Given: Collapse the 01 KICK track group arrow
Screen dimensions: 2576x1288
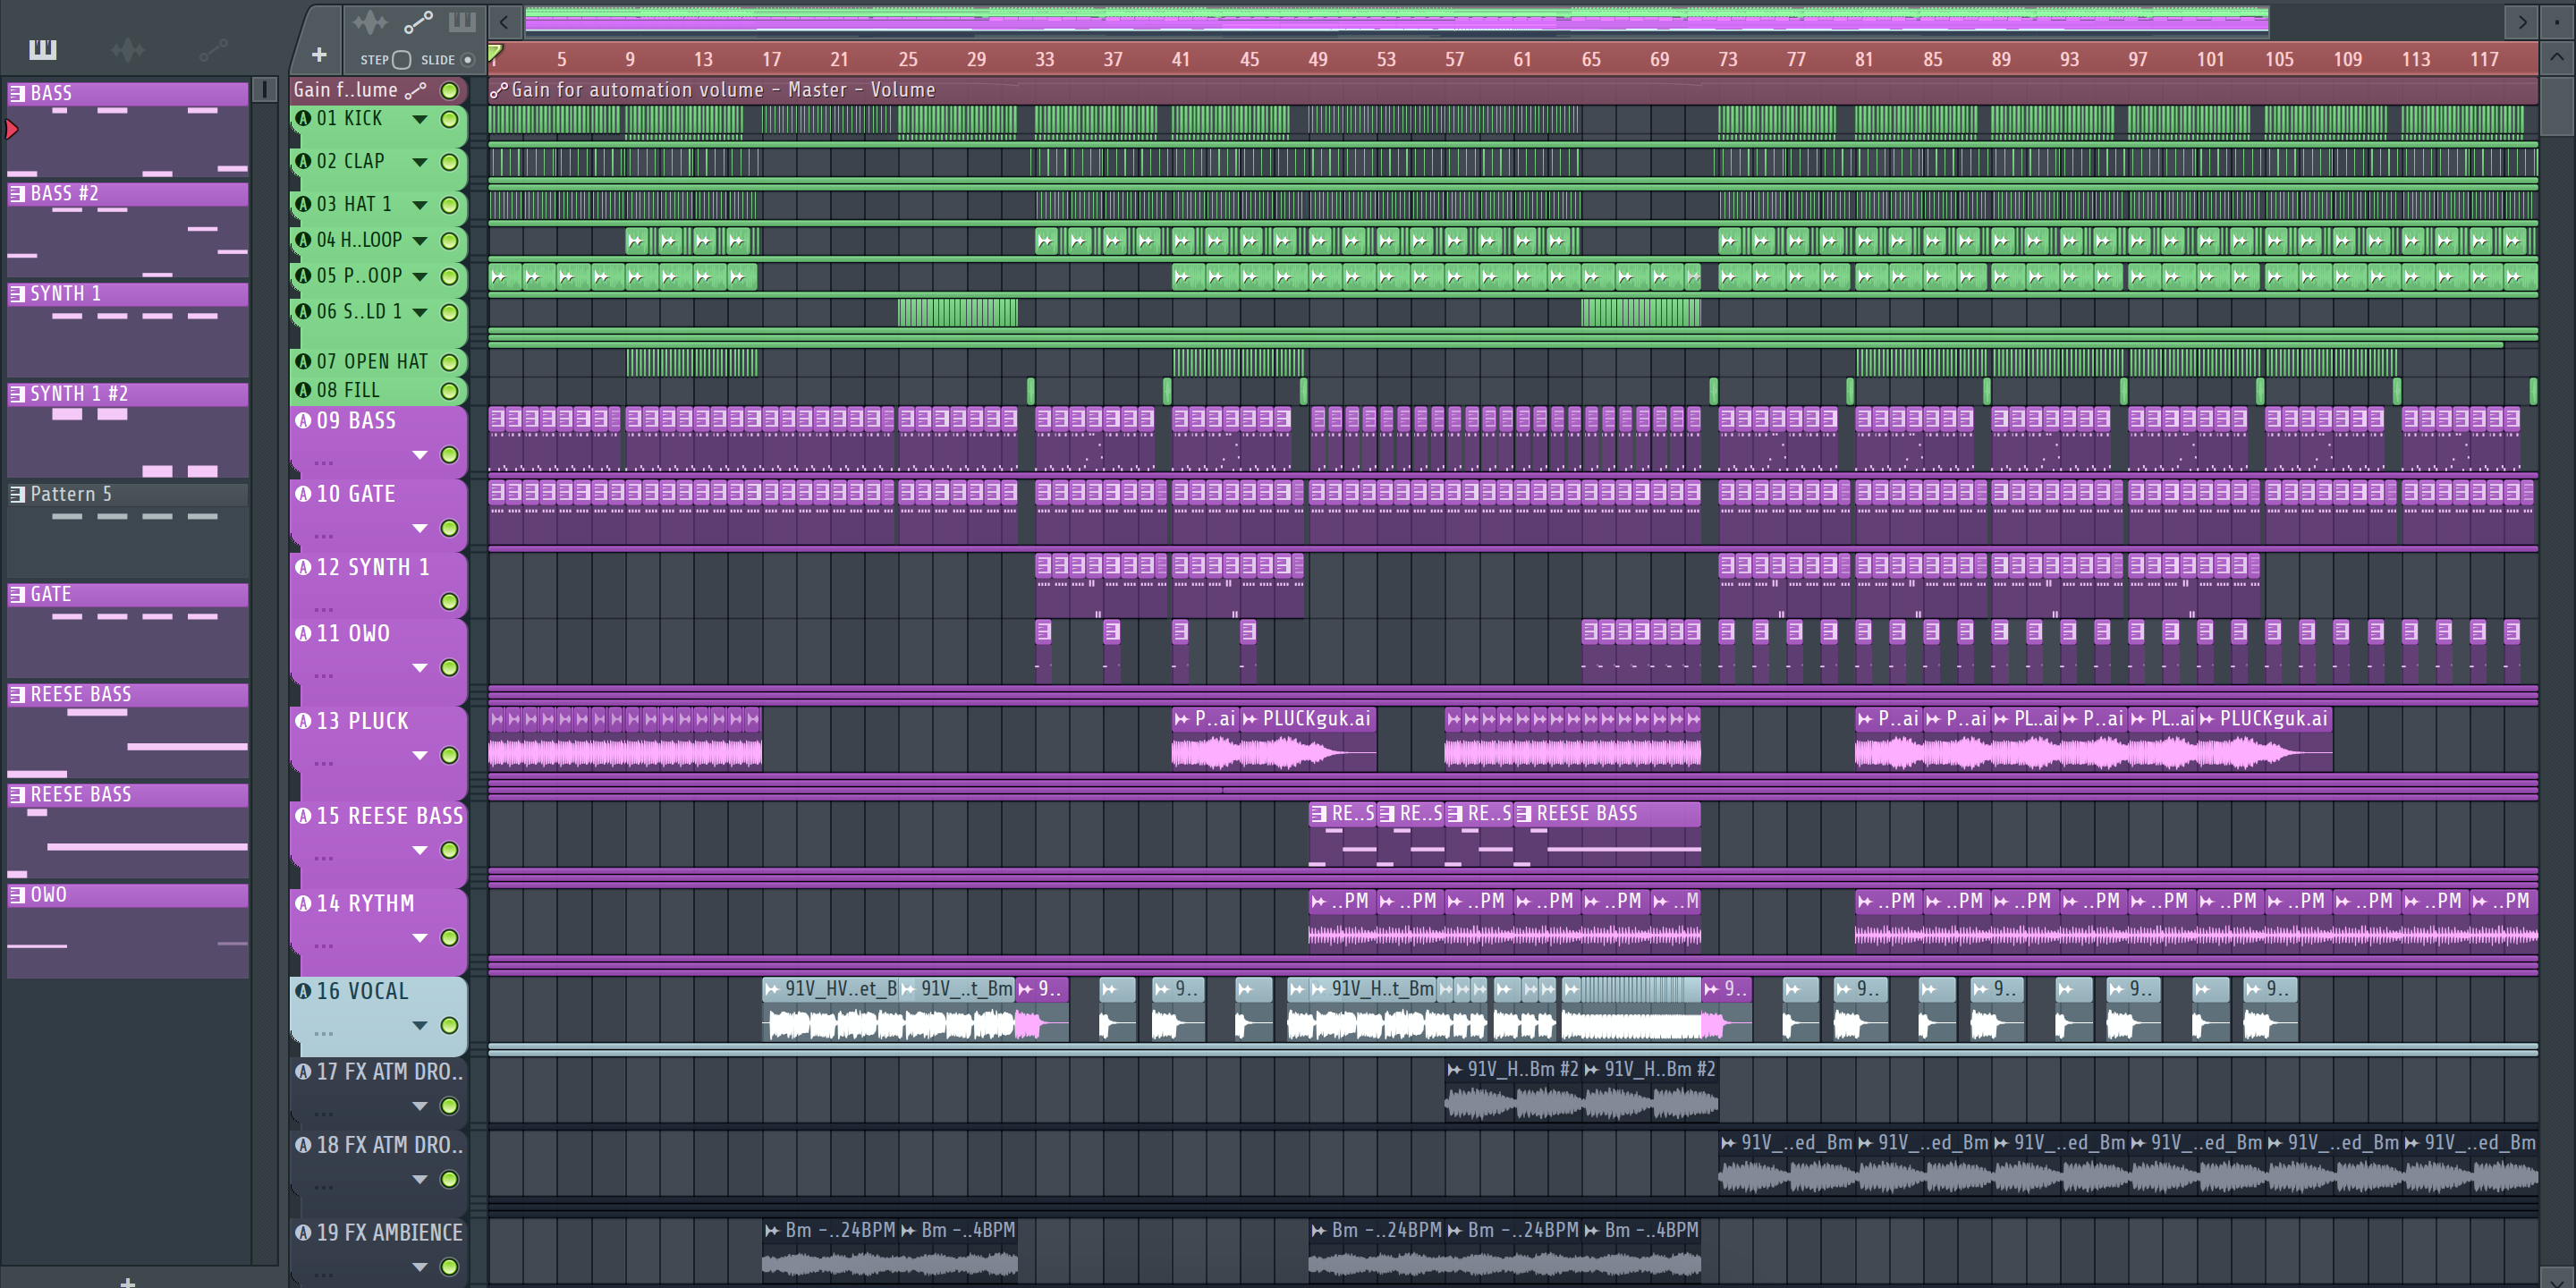Looking at the screenshot, I should (420, 119).
